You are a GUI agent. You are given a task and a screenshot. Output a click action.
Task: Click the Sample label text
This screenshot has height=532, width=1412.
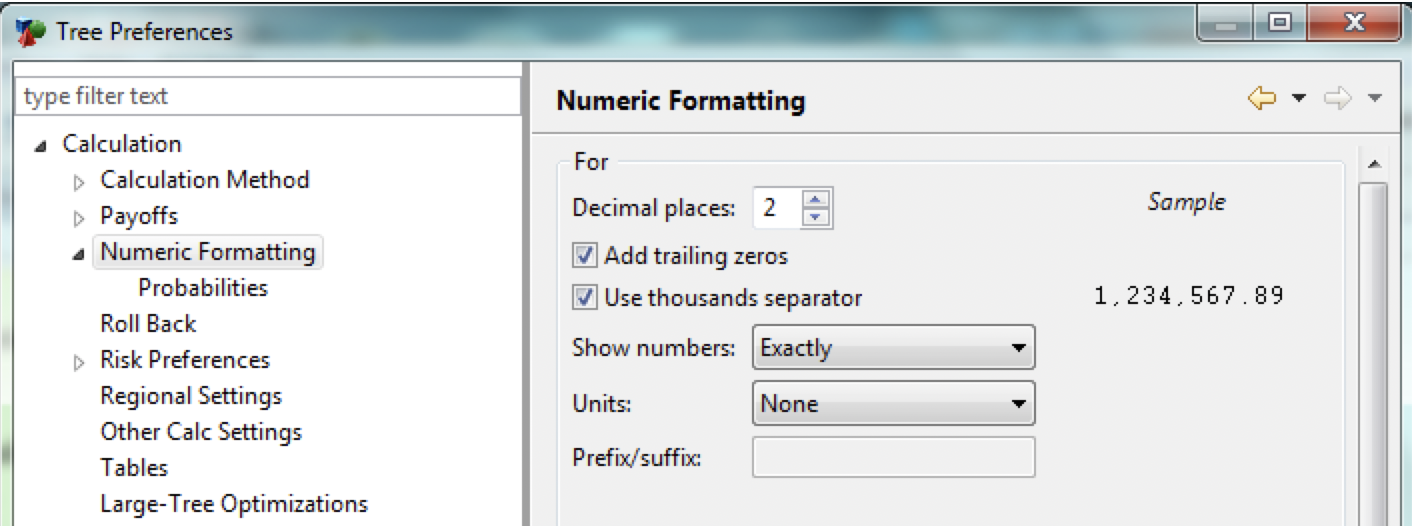coord(1186,202)
